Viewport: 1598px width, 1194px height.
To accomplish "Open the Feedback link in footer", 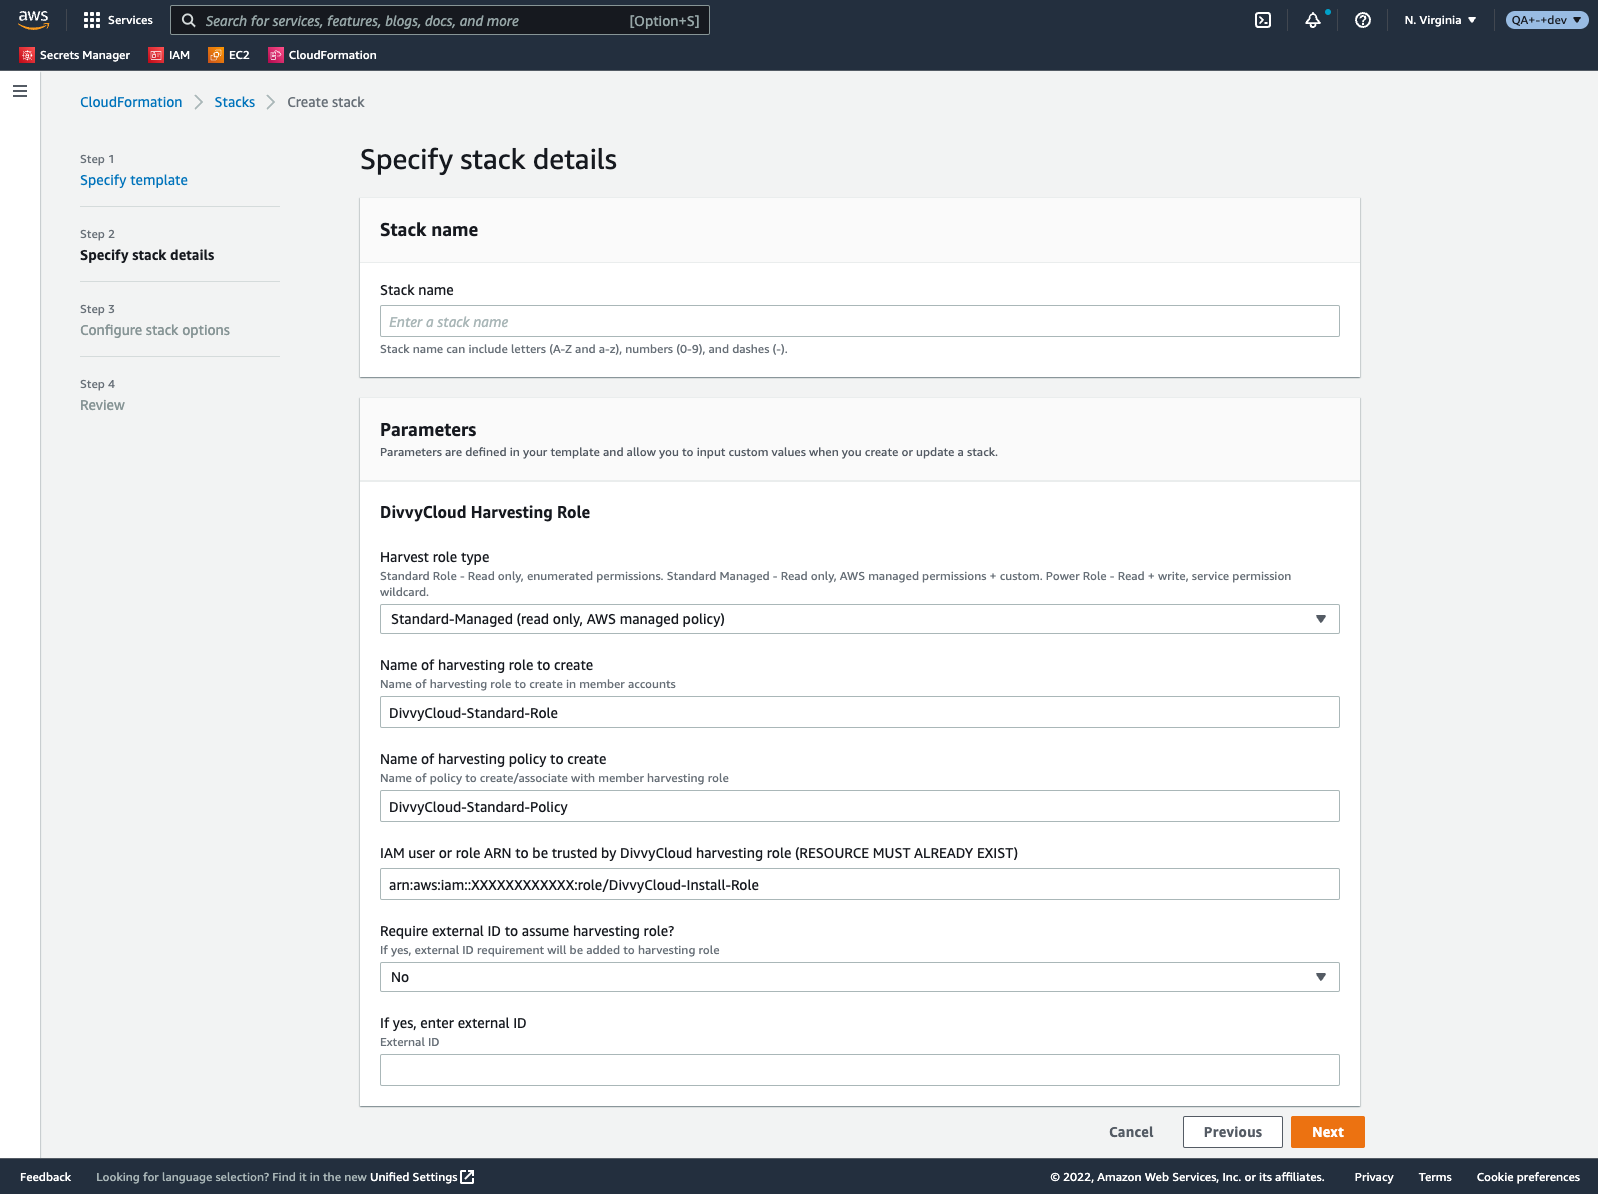I will (x=46, y=1177).
